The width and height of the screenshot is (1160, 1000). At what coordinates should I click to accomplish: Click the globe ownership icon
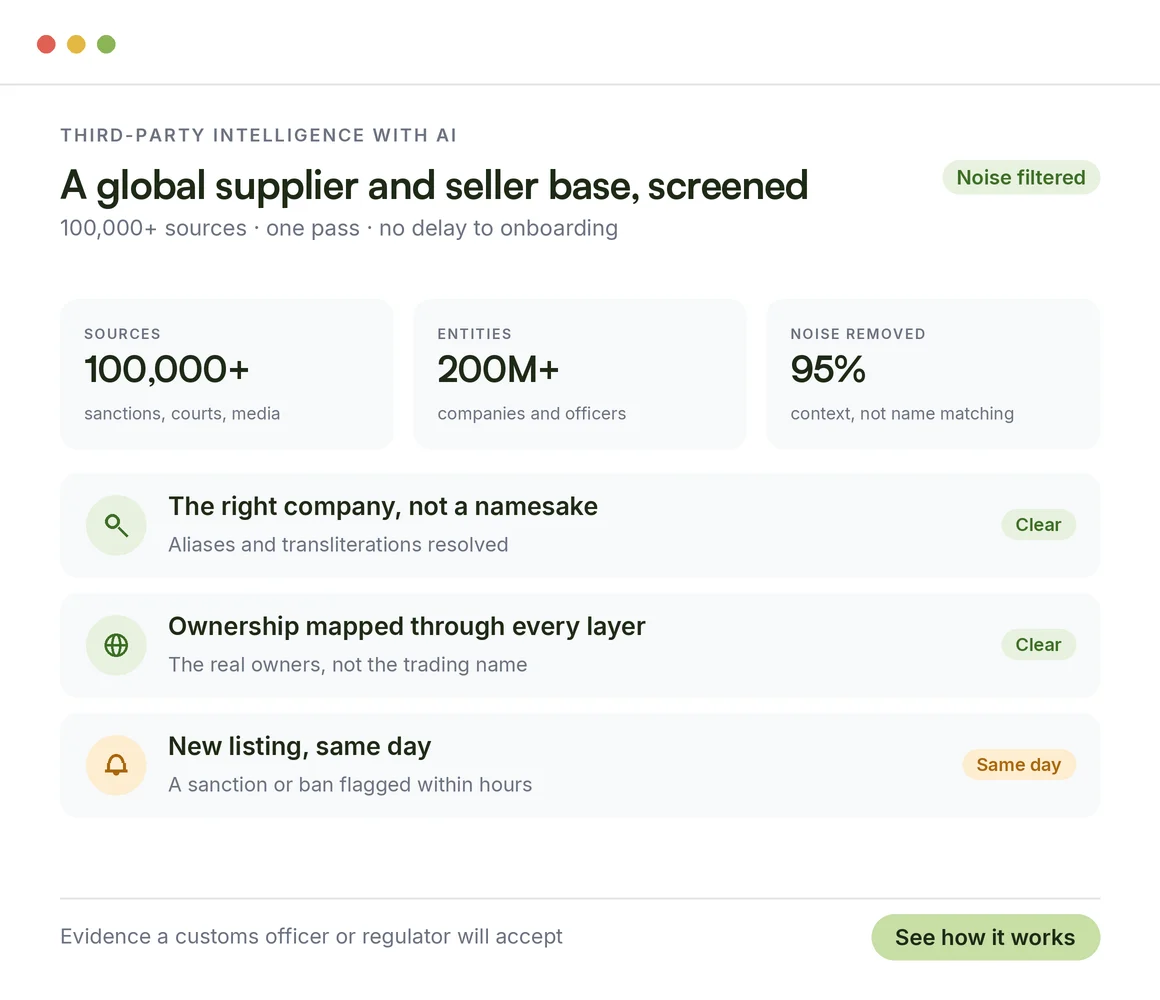pos(116,645)
